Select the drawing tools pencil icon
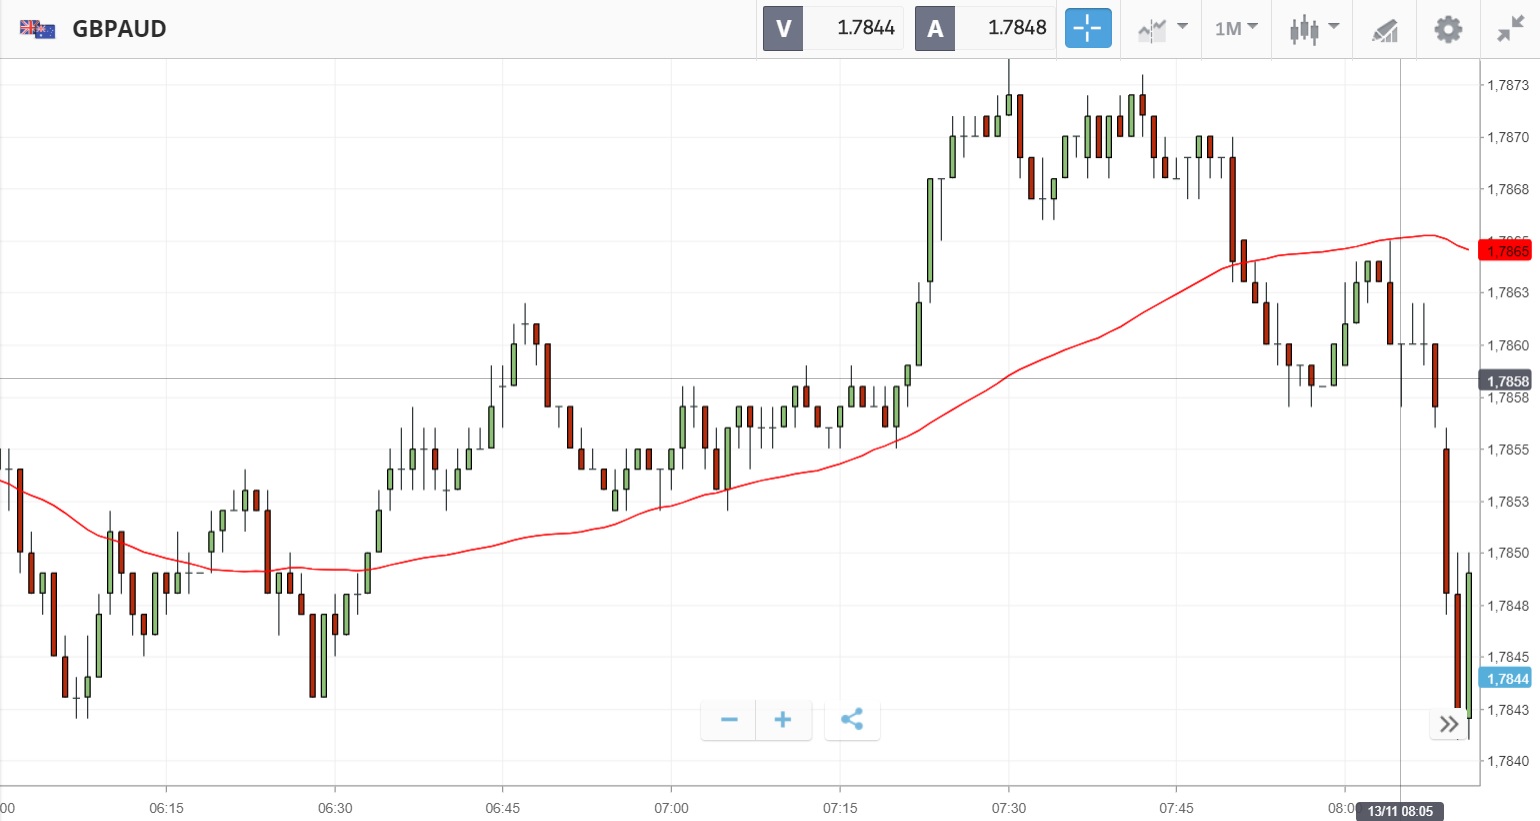Screen dimensions: 1540x821 [x=1385, y=30]
